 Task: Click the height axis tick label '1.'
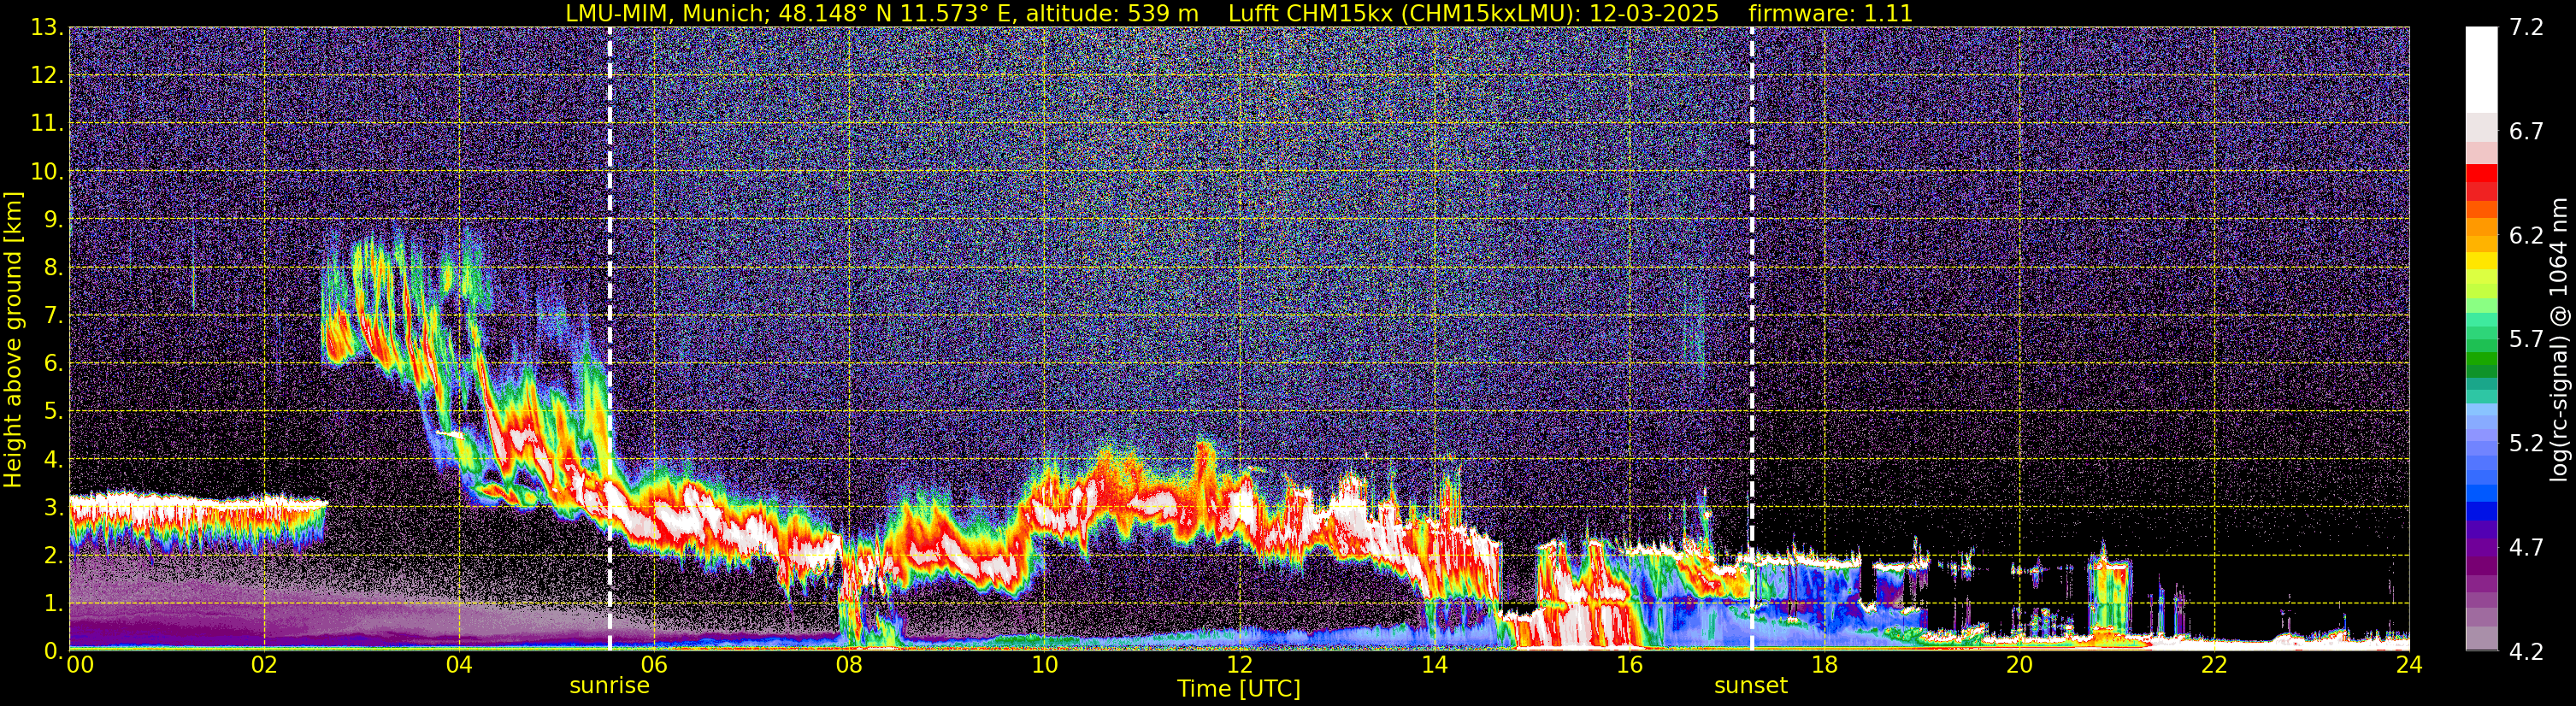53,603
